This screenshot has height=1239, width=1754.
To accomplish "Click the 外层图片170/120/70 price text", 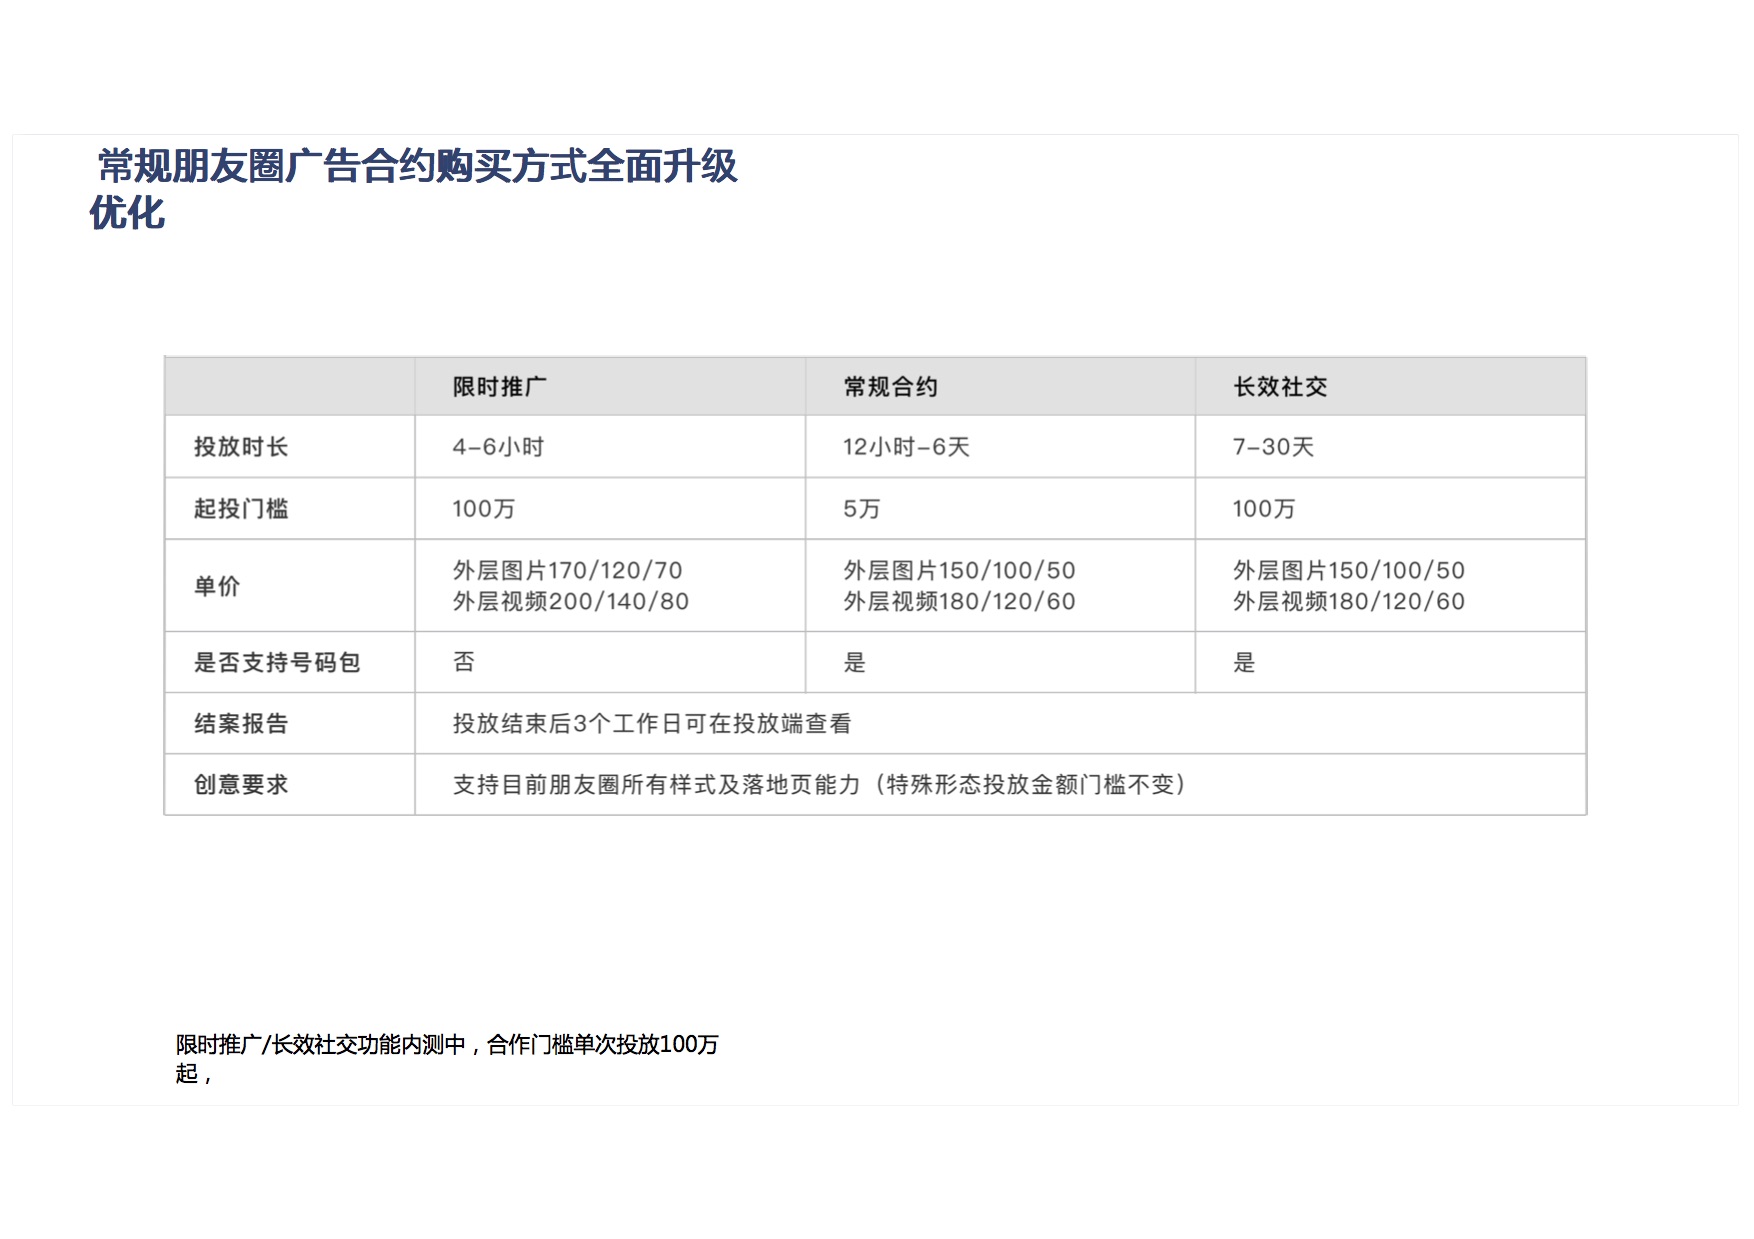I will pyautogui.click(x=567, y=570).
